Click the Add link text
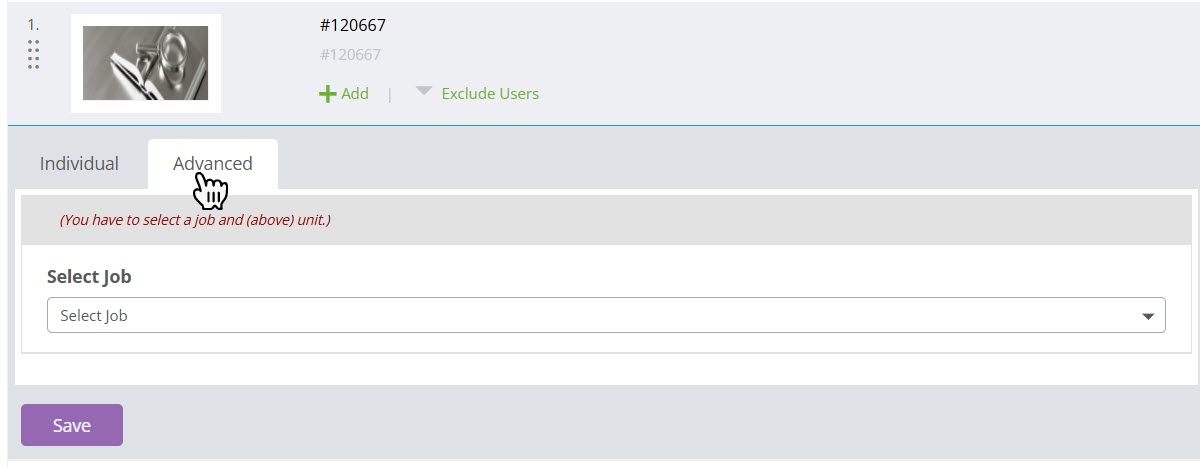 (355, 94)
